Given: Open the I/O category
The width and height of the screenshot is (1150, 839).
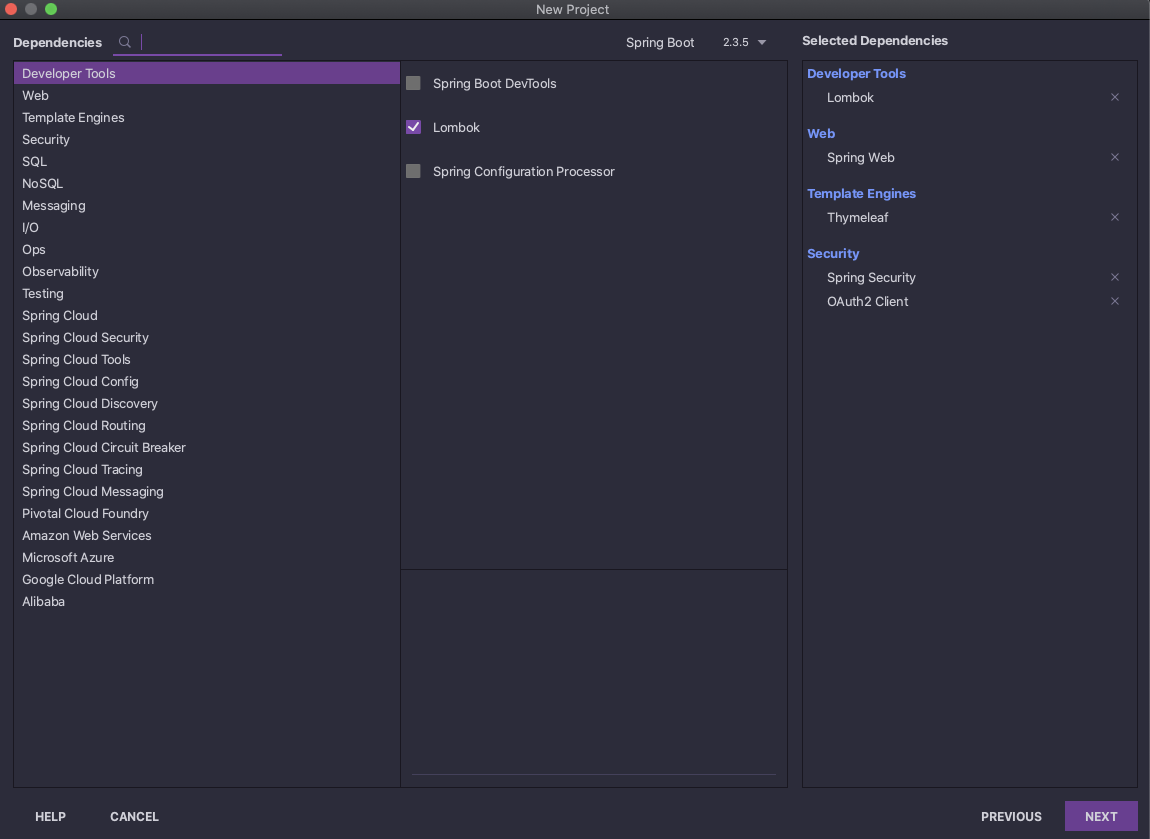Looking at the screenshot, I should click(x=207, y=227).
